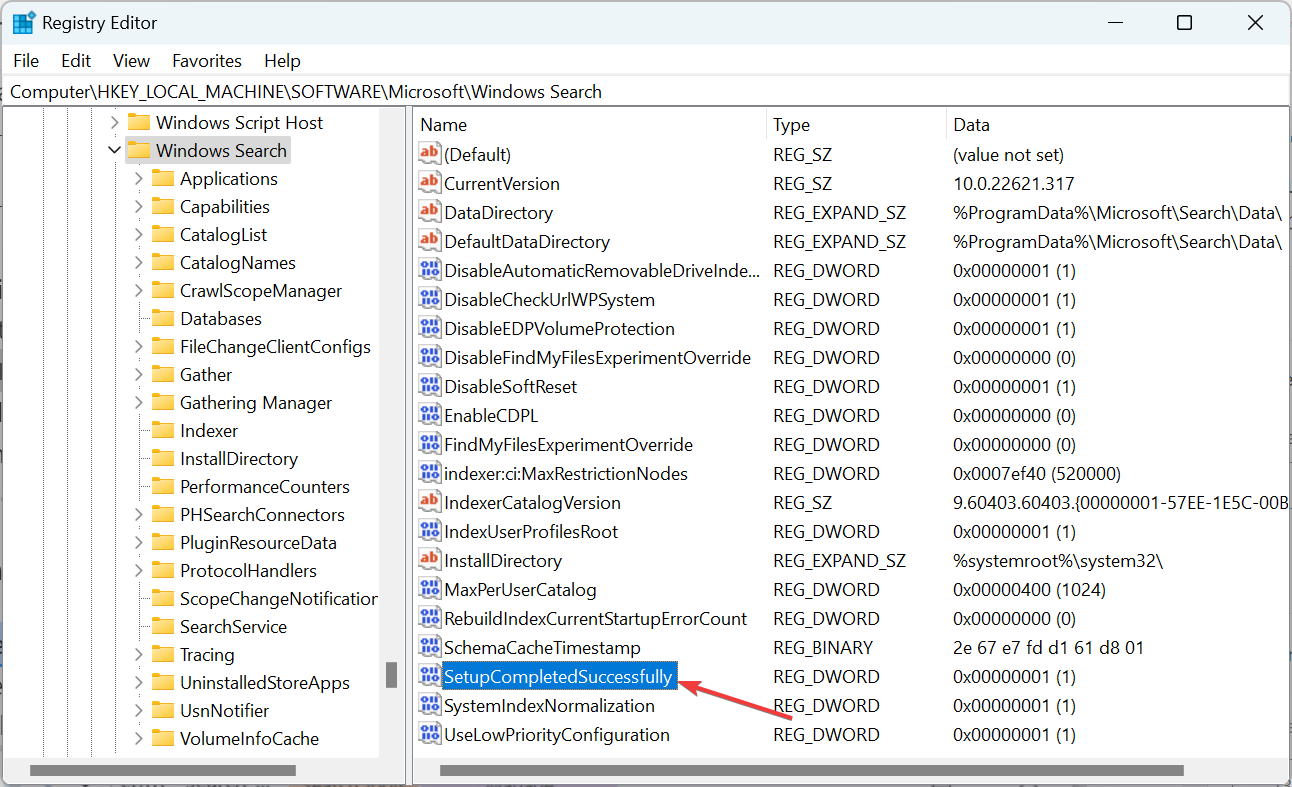This screenshot has width=1292, height=787.
Task: Expand the CrawlScopeManager subkey
Action: [138, 290]
